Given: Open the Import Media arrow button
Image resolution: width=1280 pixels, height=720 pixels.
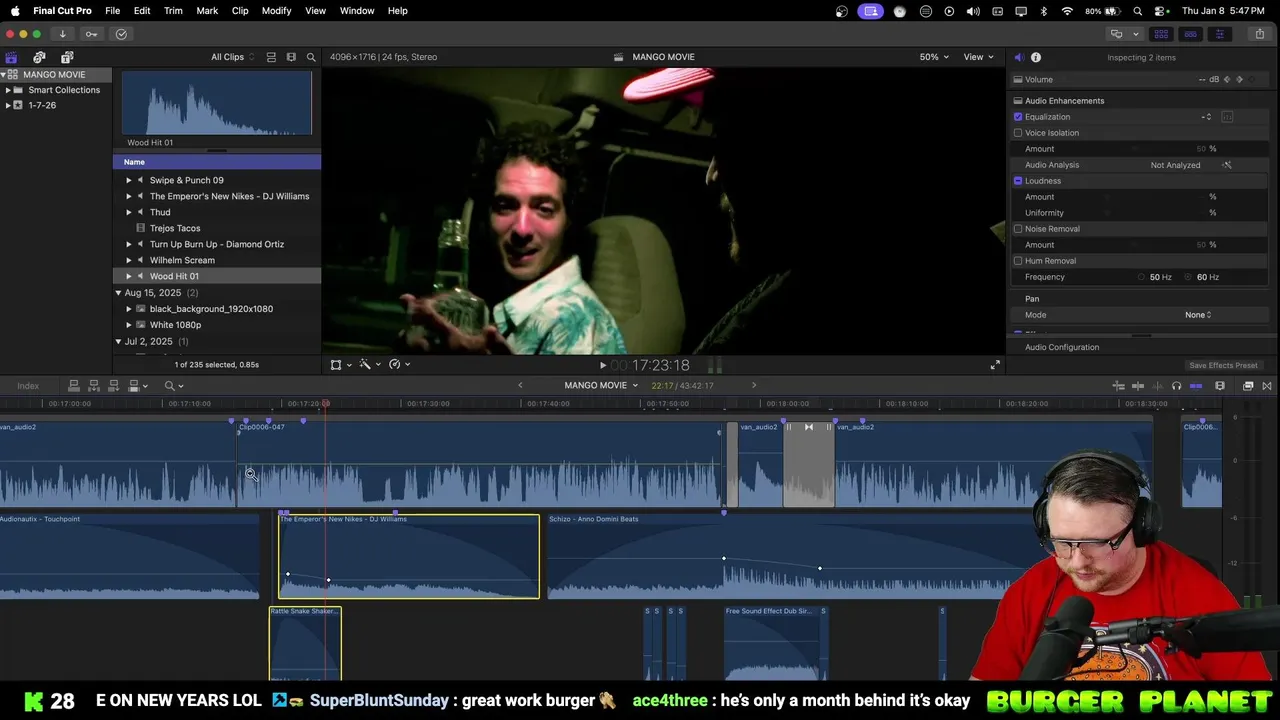Looking at the screenshot, I should pos(62,34).
